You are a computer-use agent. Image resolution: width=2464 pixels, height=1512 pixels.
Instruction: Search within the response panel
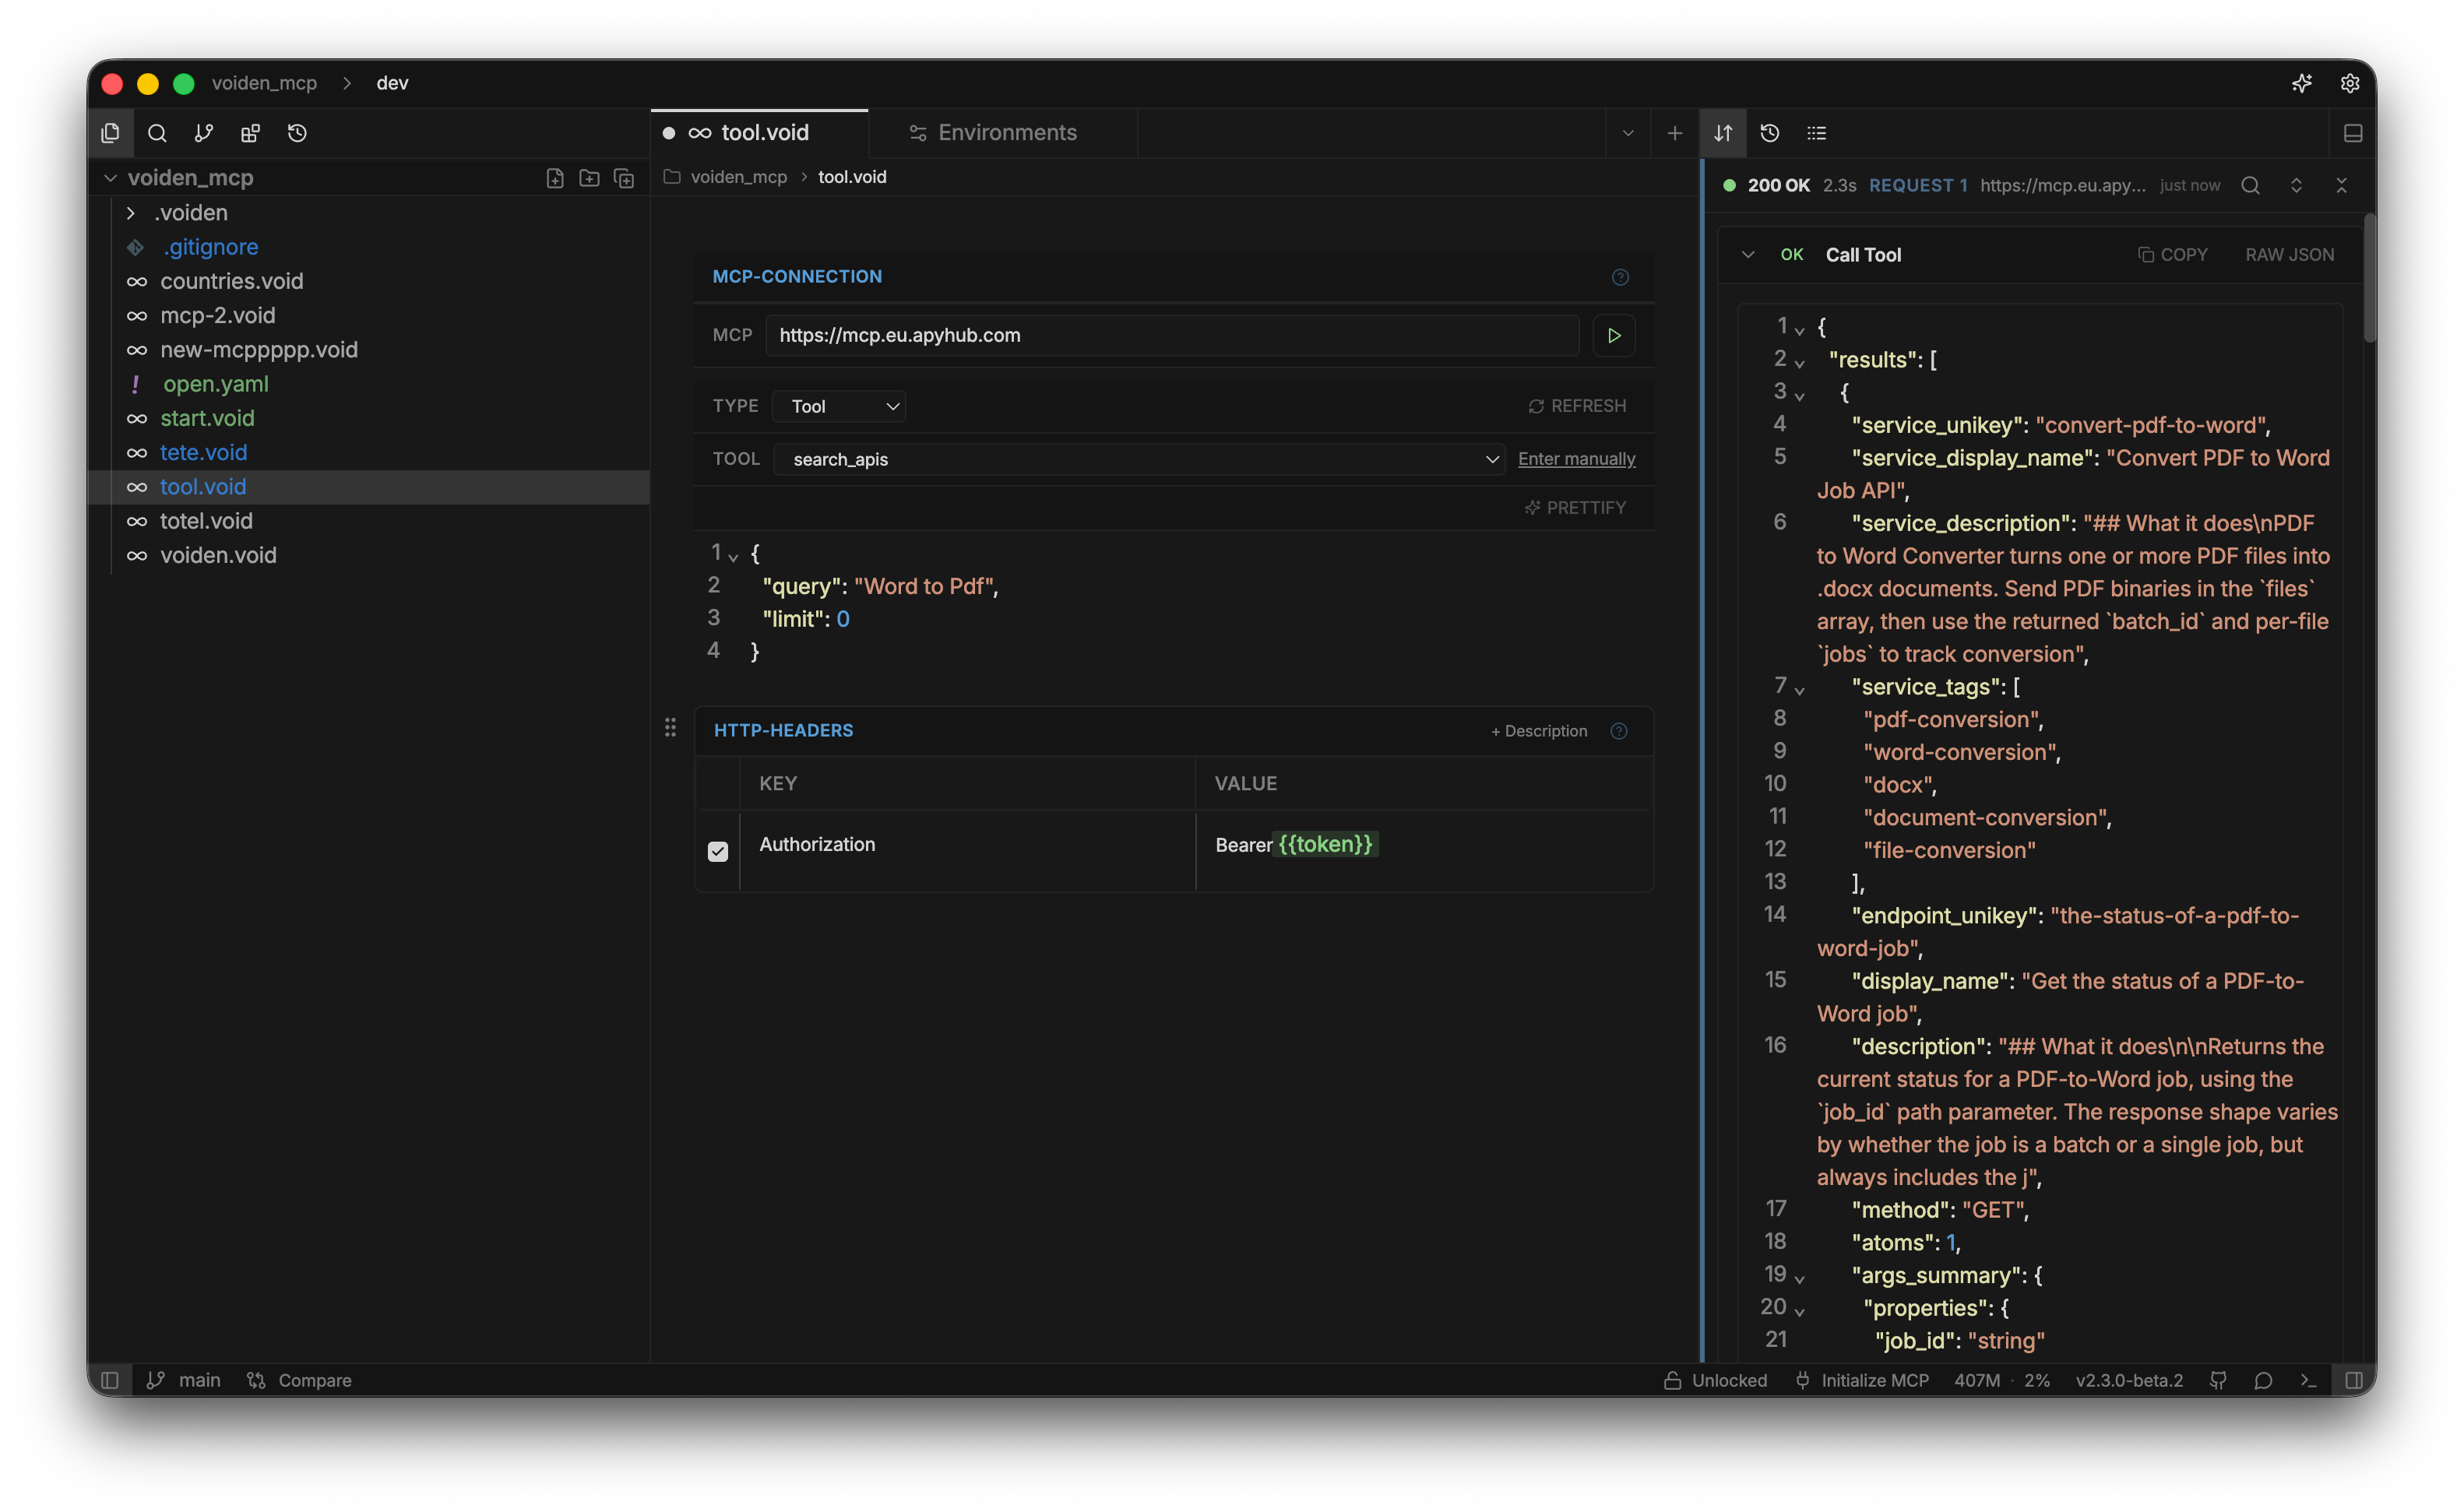[2250, 185]
